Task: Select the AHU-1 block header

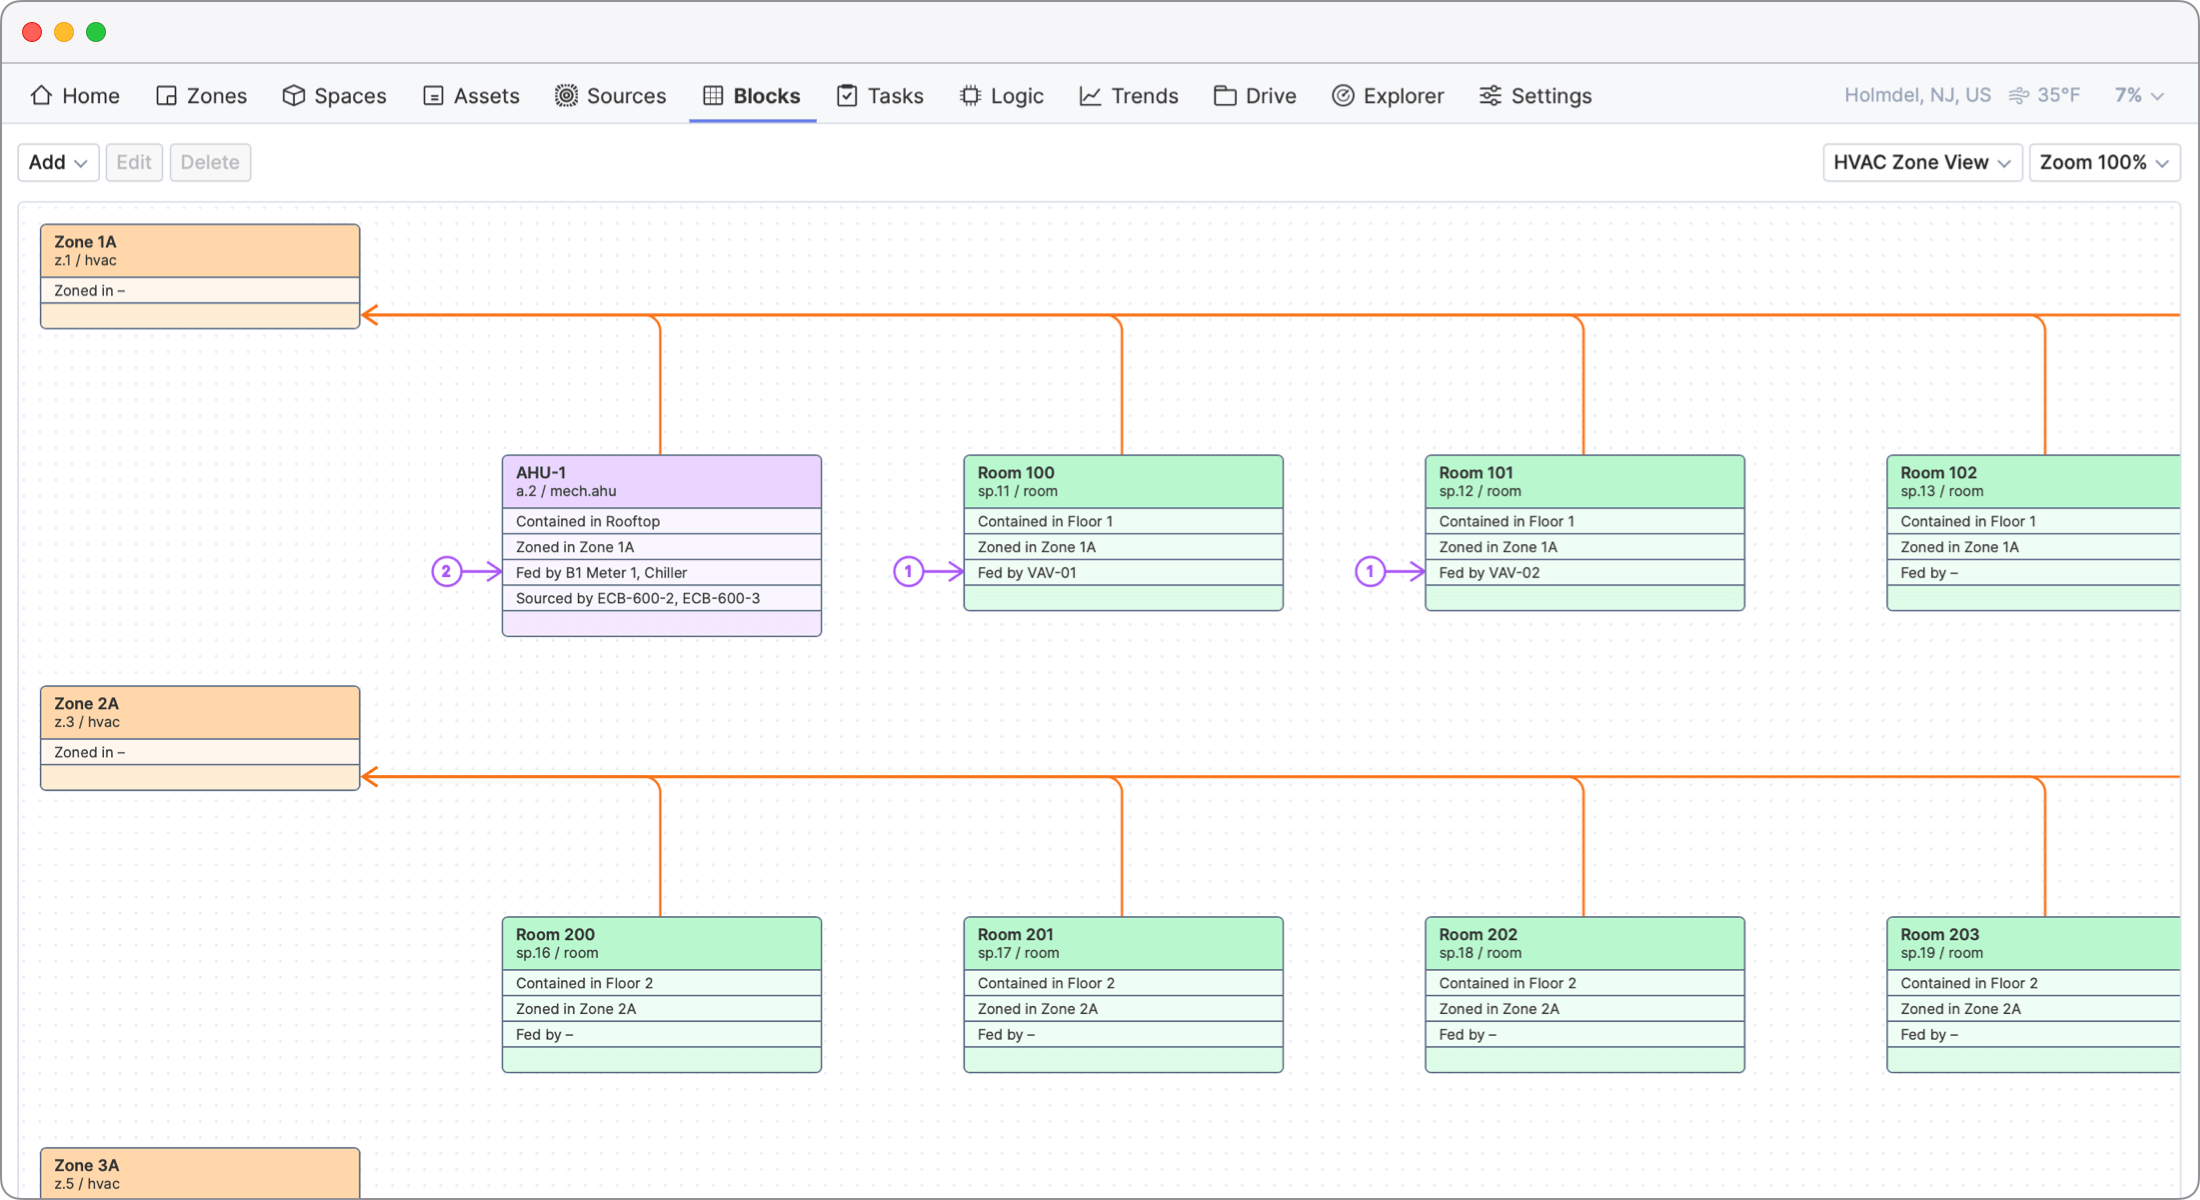Action: click(x=661, y=482)
